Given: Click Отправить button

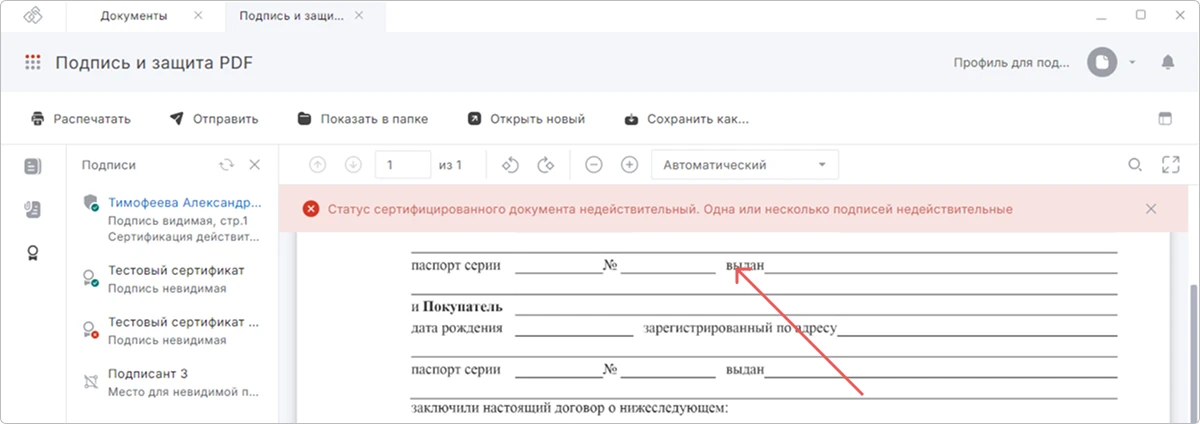Looking at the screenshot, I should click(213, 119).
